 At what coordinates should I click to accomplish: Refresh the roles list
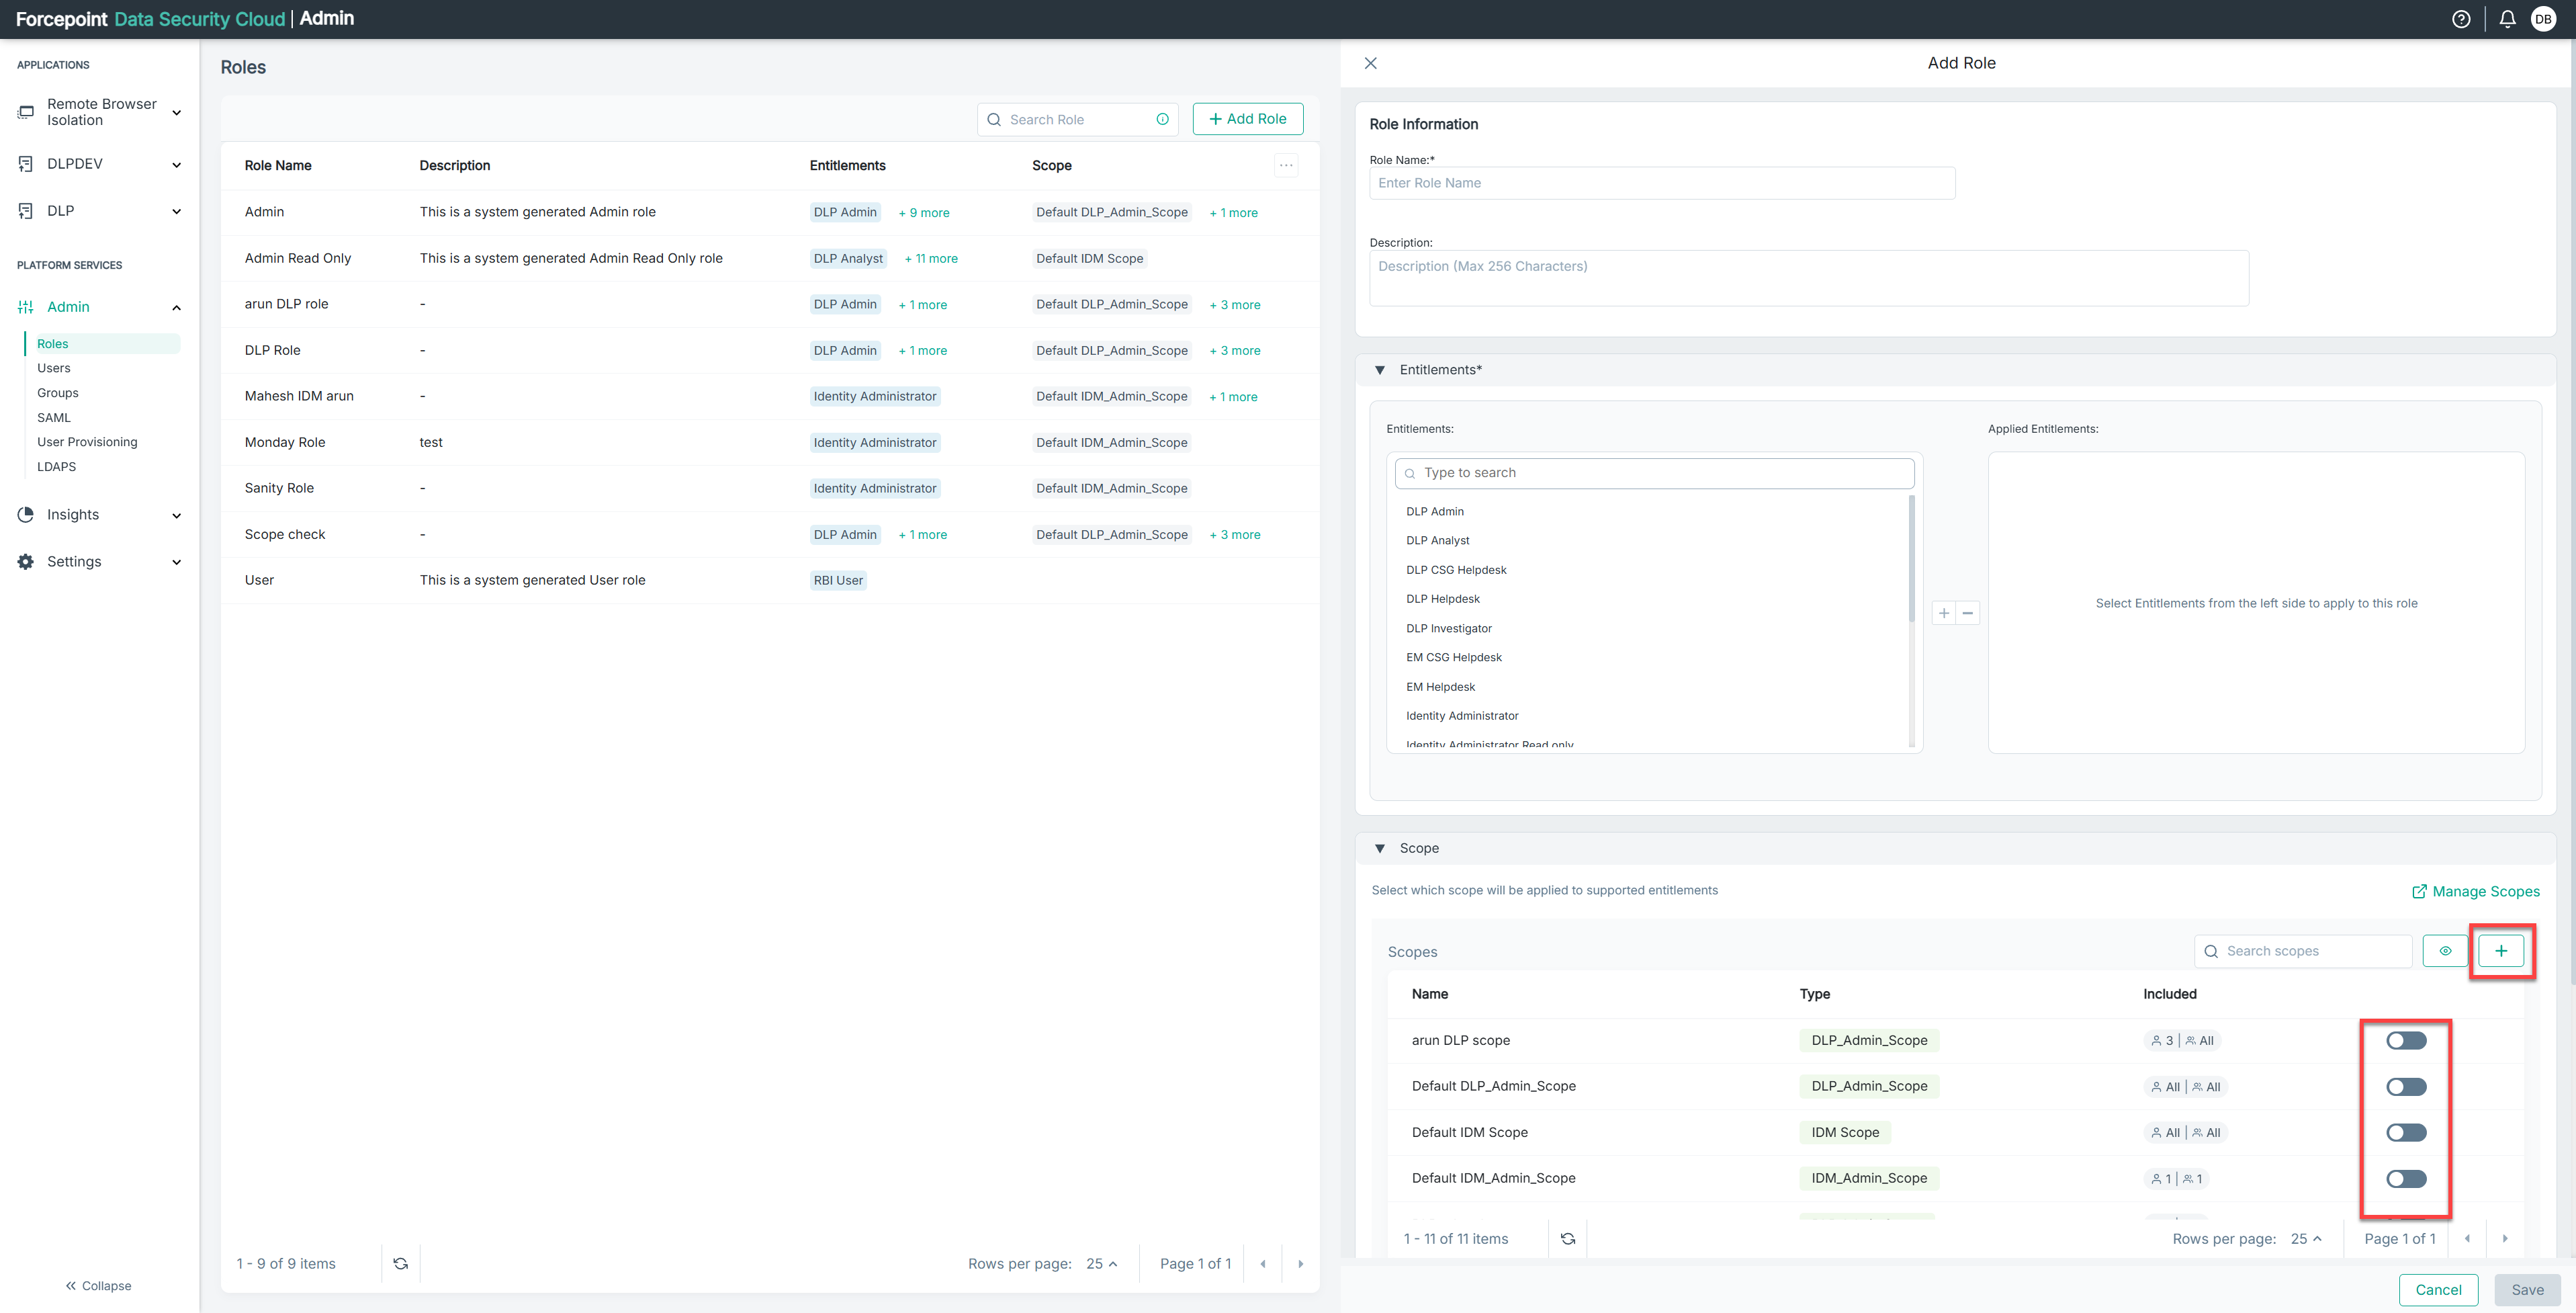point(400,1263)
